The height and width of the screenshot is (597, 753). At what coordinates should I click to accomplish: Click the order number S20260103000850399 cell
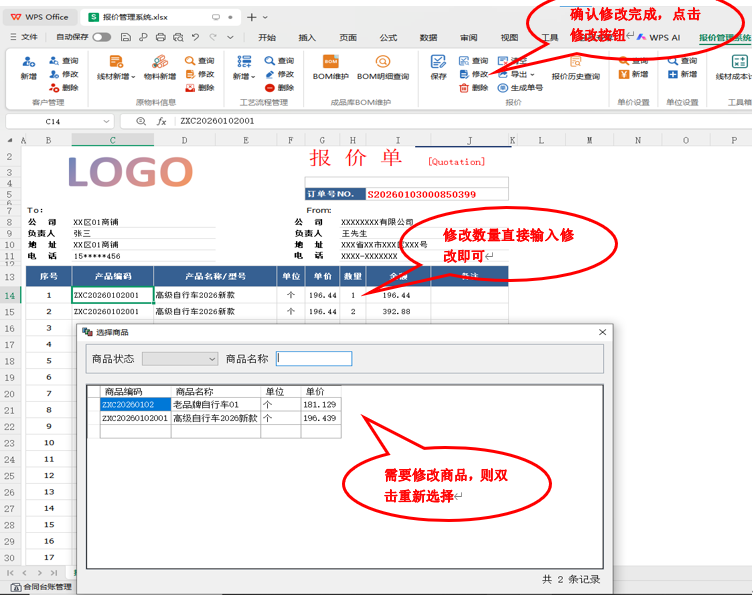(437, 194)
